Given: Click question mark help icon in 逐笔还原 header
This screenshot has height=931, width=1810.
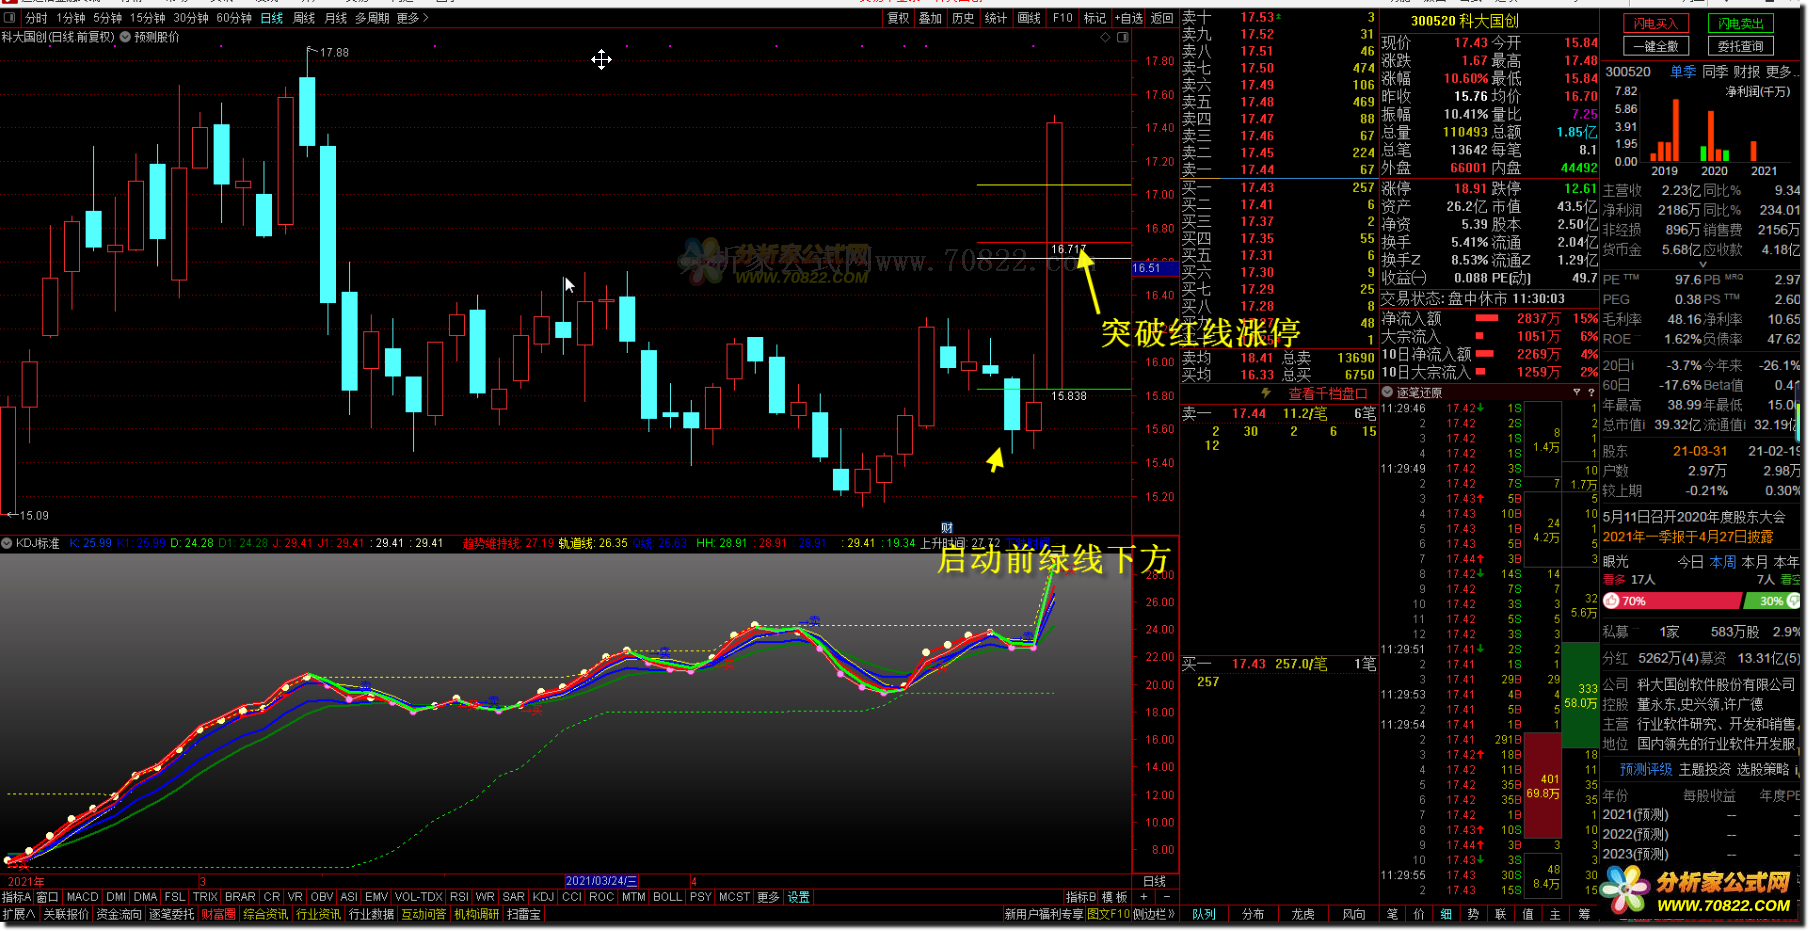Looking at the screenshot, I should tap(1591, 392).
